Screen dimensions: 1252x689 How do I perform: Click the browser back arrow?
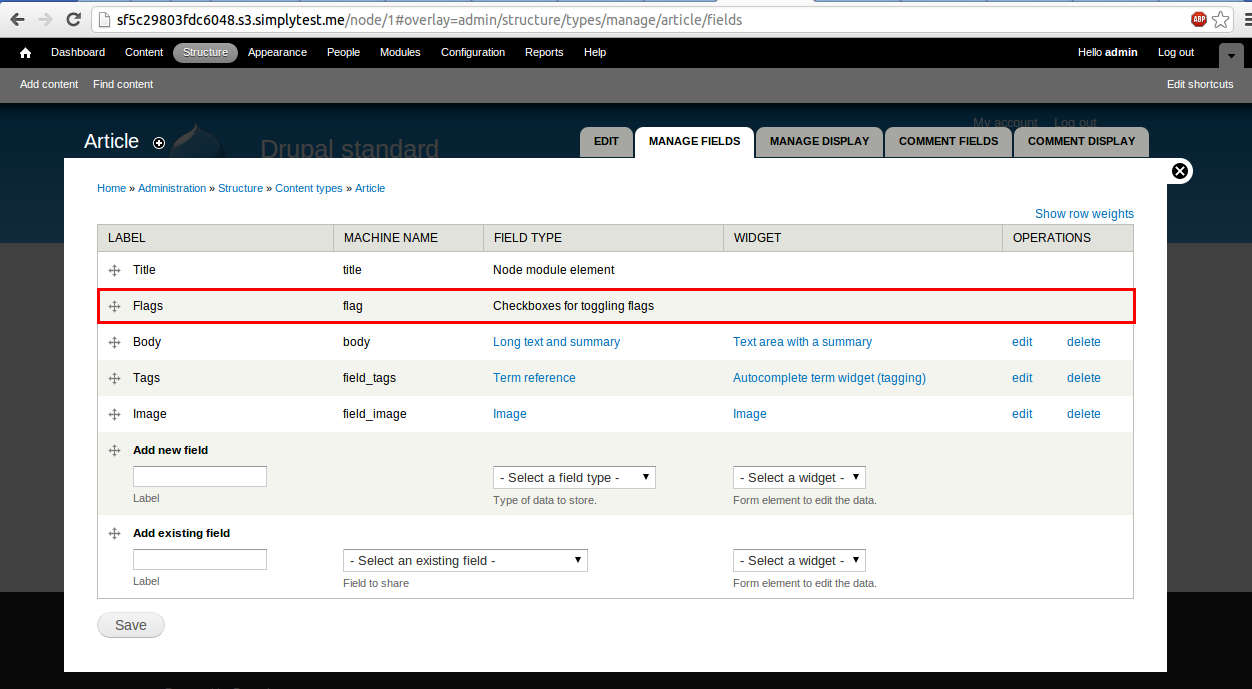(18, 19)
